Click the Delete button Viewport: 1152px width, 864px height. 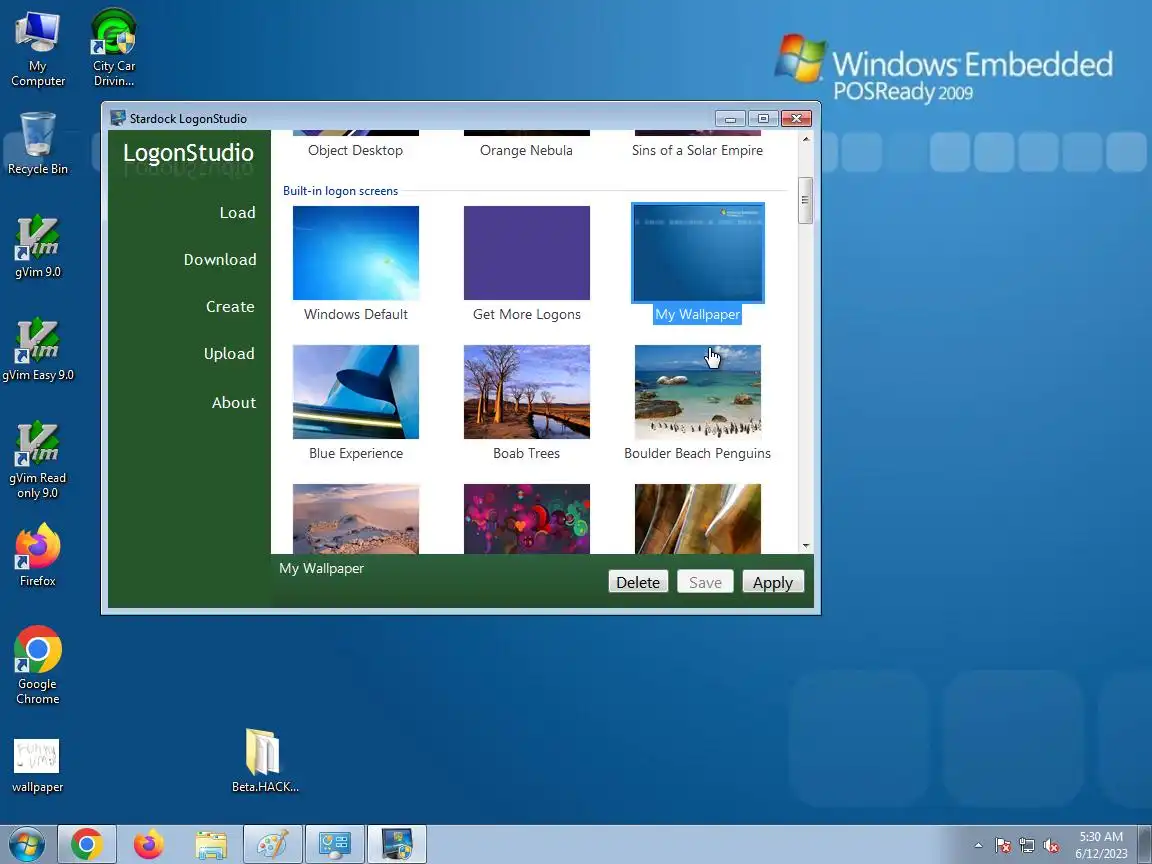click(638, 582)
